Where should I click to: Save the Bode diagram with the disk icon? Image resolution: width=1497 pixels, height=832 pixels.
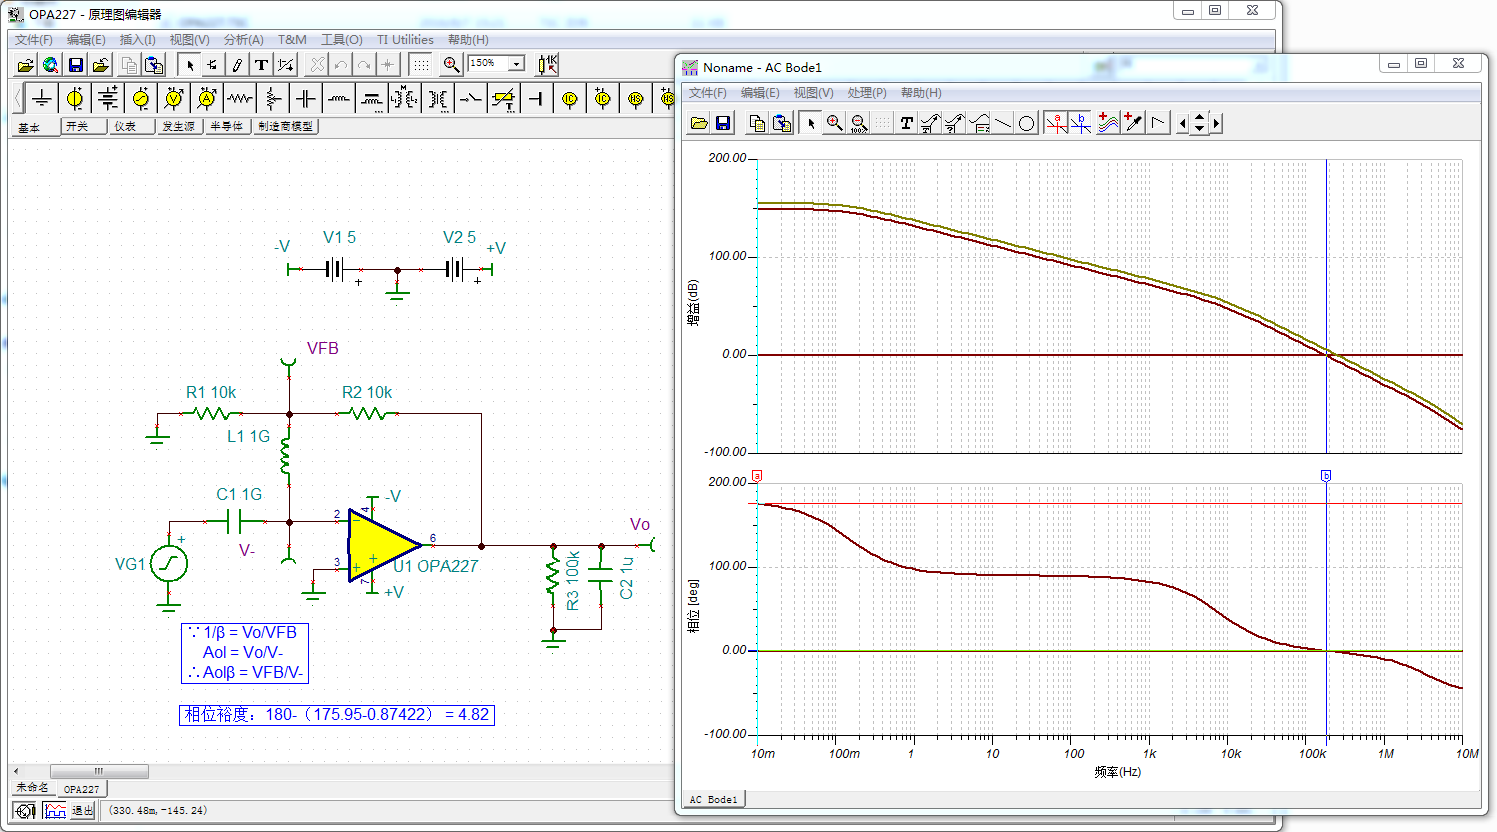click(723, 123)
